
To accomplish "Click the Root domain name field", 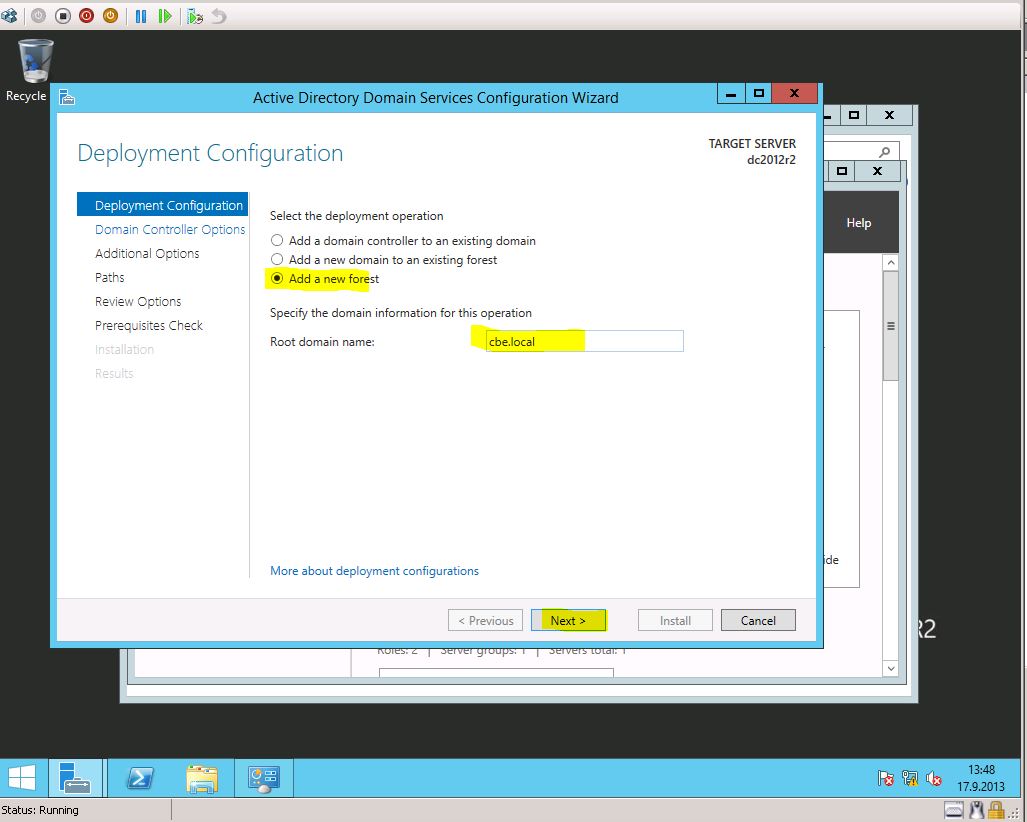I will 584,341.
